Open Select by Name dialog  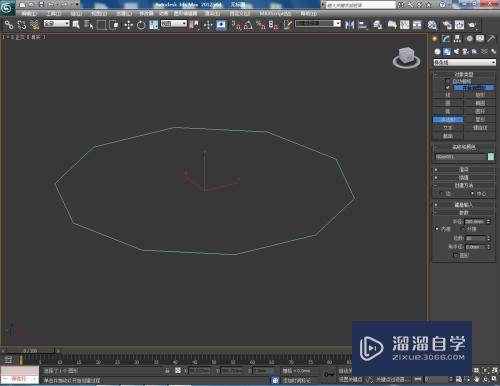click(x=89, y=25)
